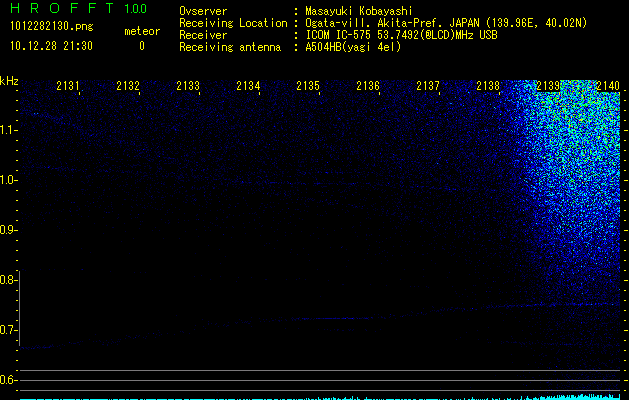
Task: Click the Receiving antenna label
Action: pyautogui.click(x=230, y=47)
